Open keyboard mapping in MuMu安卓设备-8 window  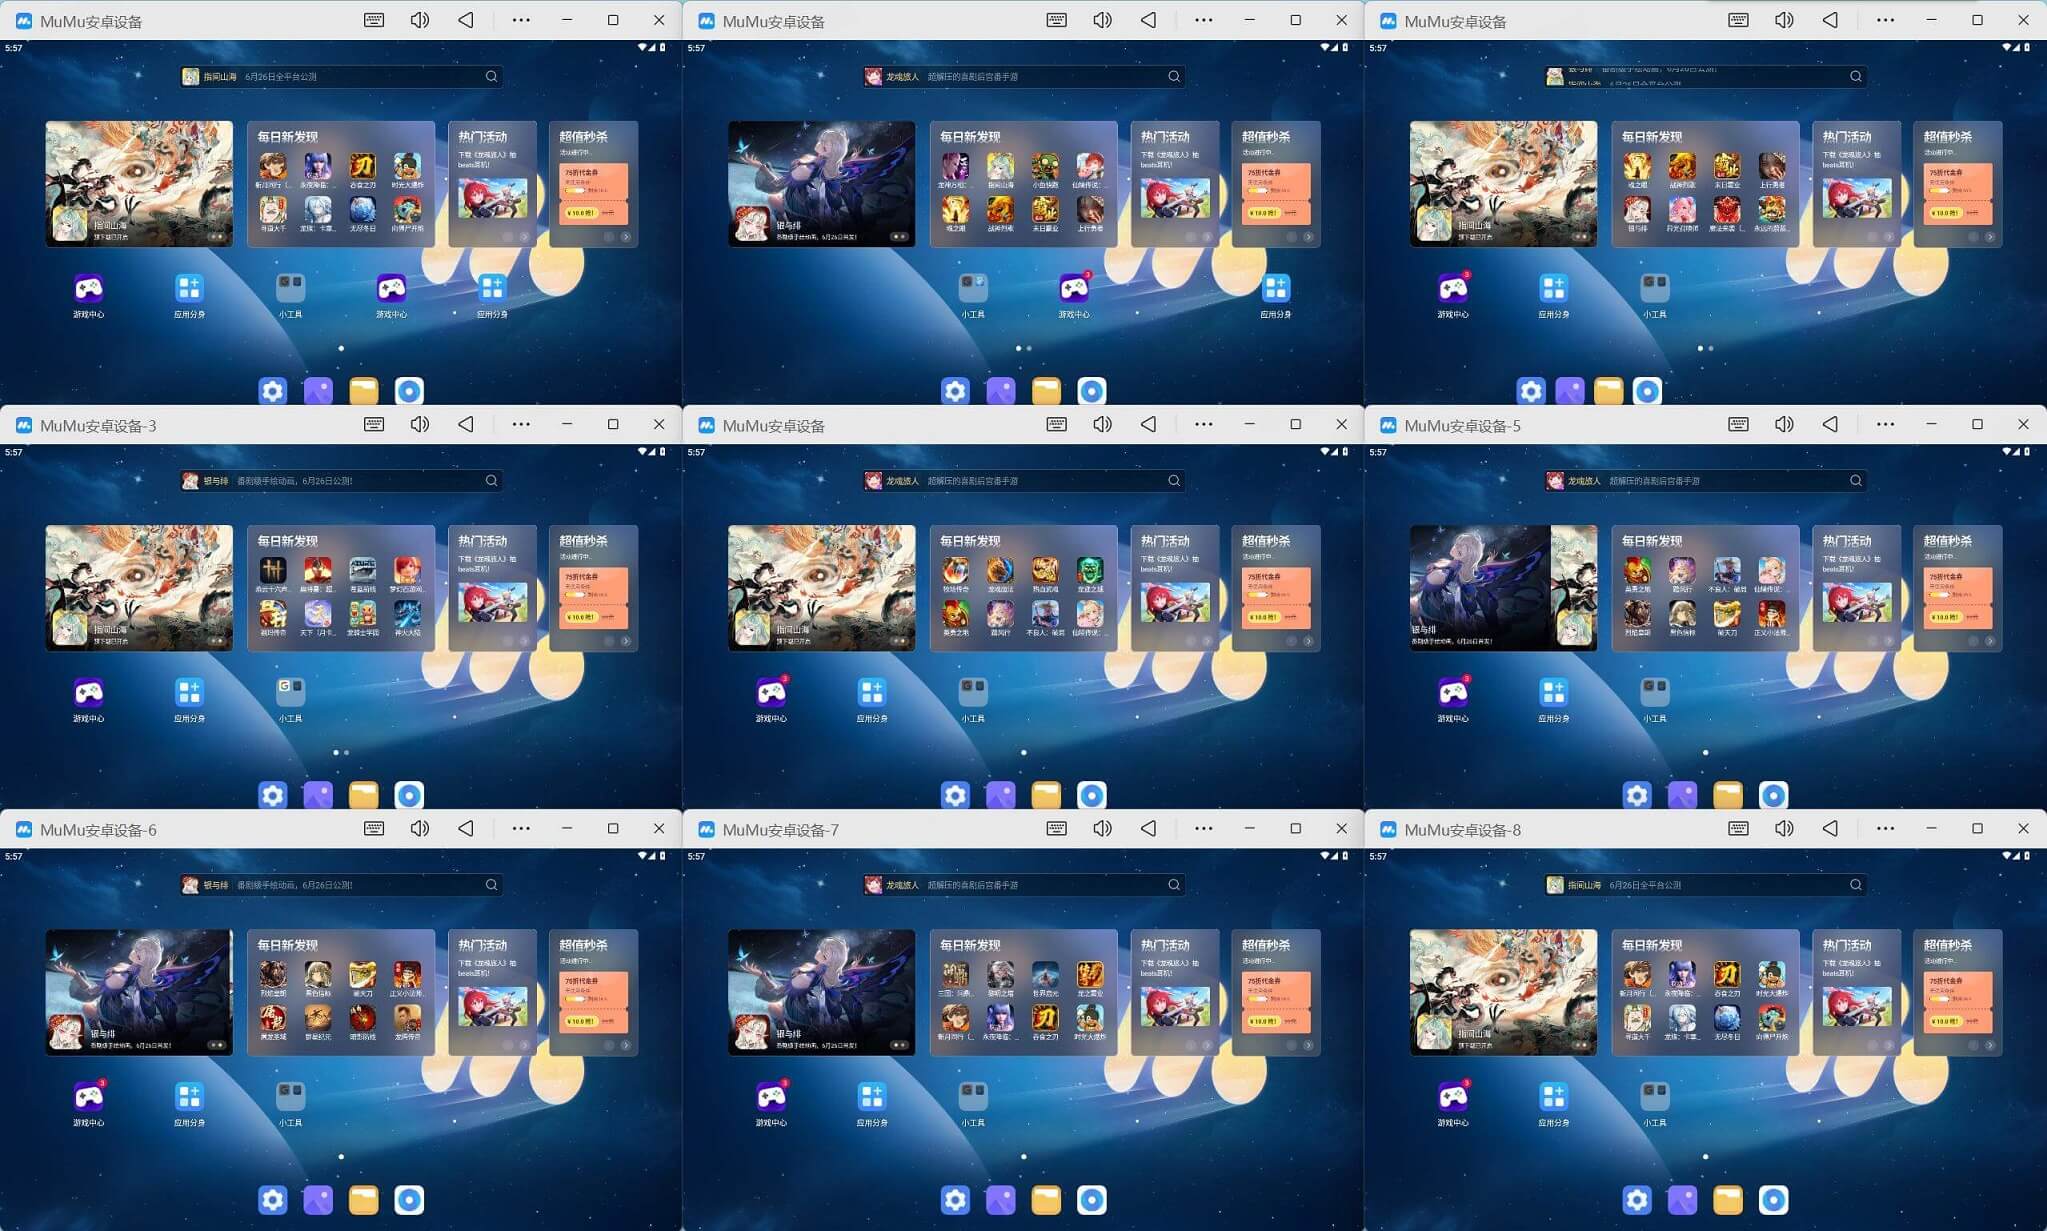pyautogui.click(x=1738, y=828)
